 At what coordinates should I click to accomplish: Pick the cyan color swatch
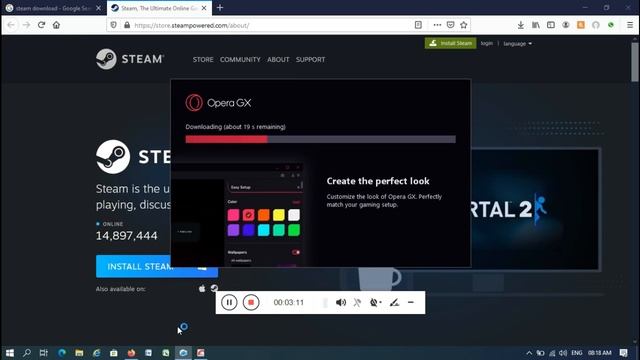tap(264, 230)
